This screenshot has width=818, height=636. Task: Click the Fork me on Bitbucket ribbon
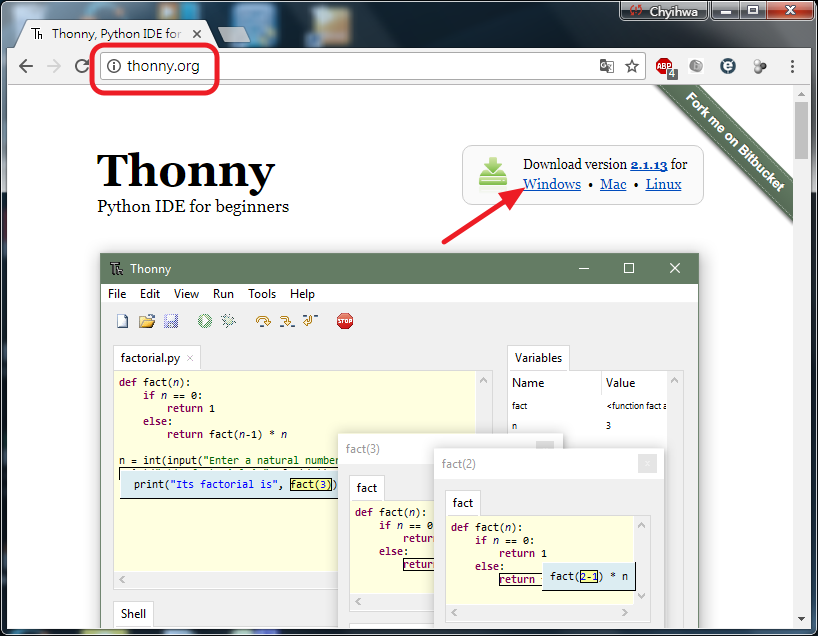click(x=735, y=142)
